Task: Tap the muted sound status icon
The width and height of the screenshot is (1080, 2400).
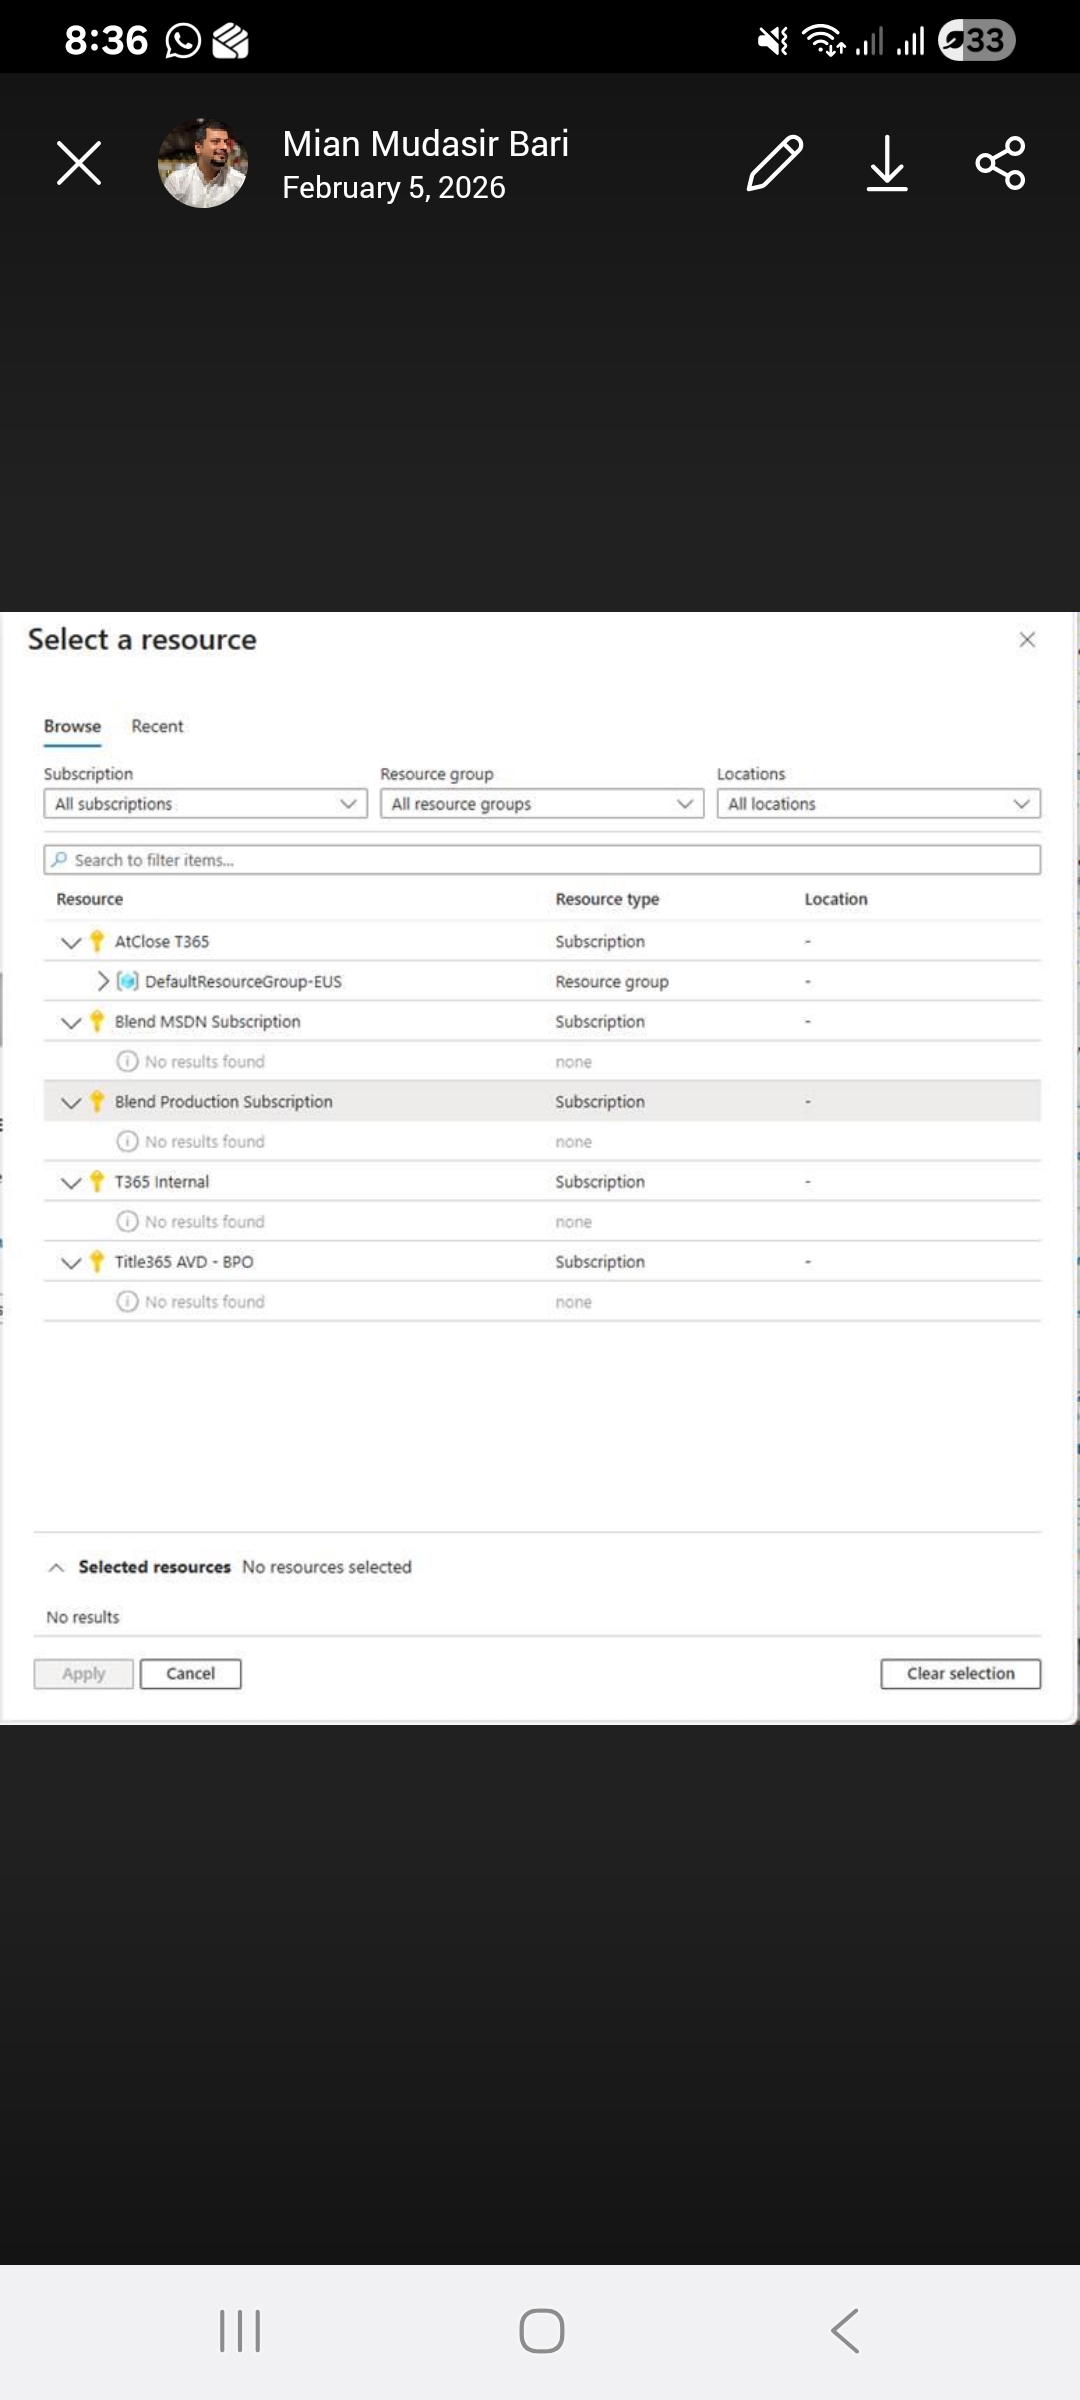Action: (x=772, y=41)
